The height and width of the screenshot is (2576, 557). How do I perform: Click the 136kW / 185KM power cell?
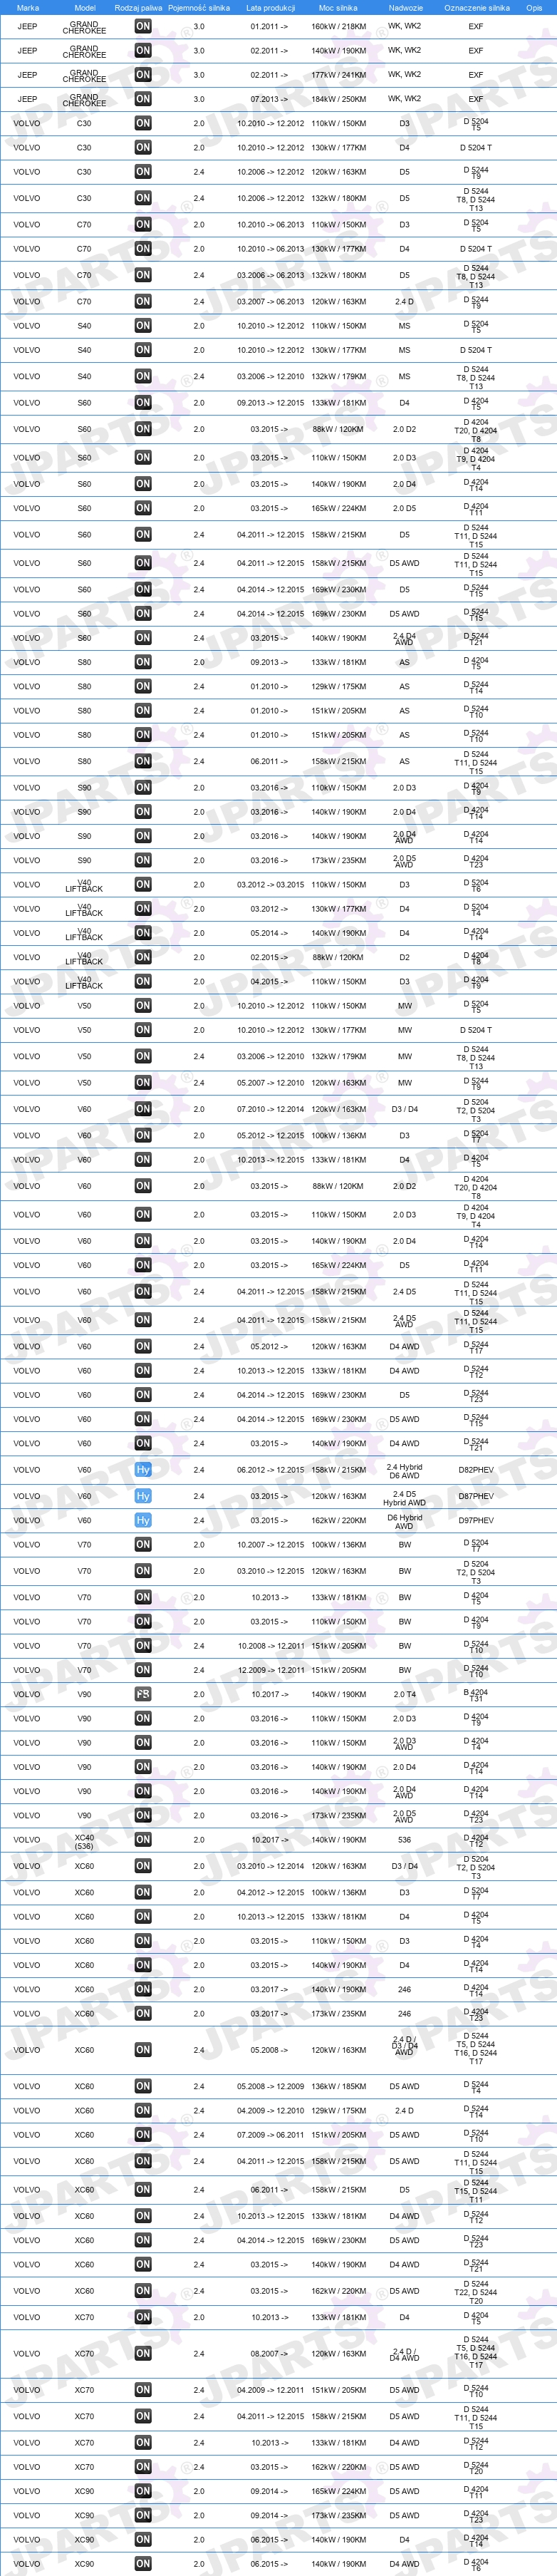(338, 2086)
